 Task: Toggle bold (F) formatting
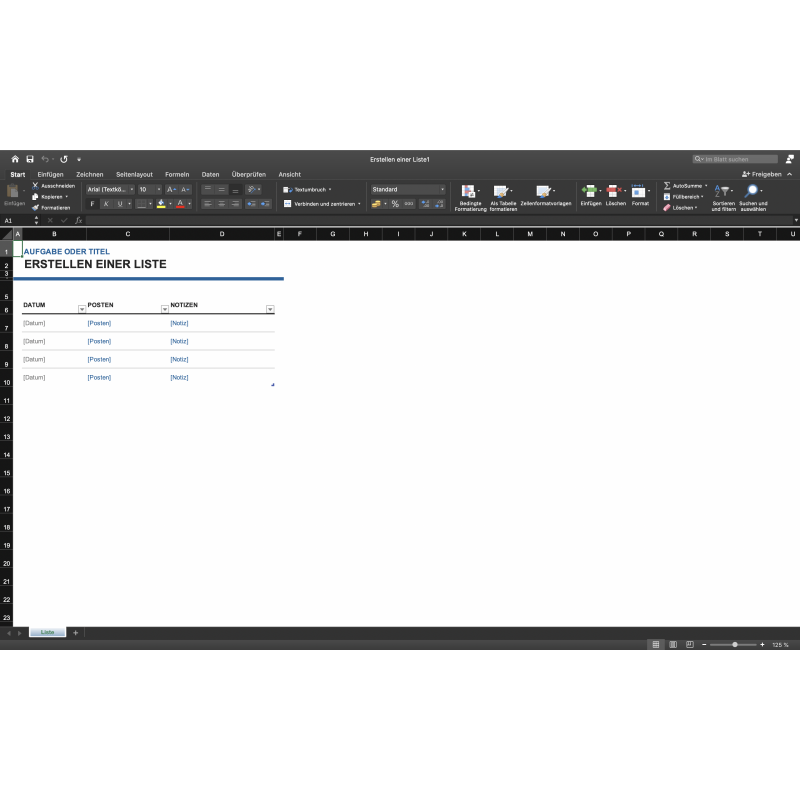pyautogui.click(x=93, y=204)
